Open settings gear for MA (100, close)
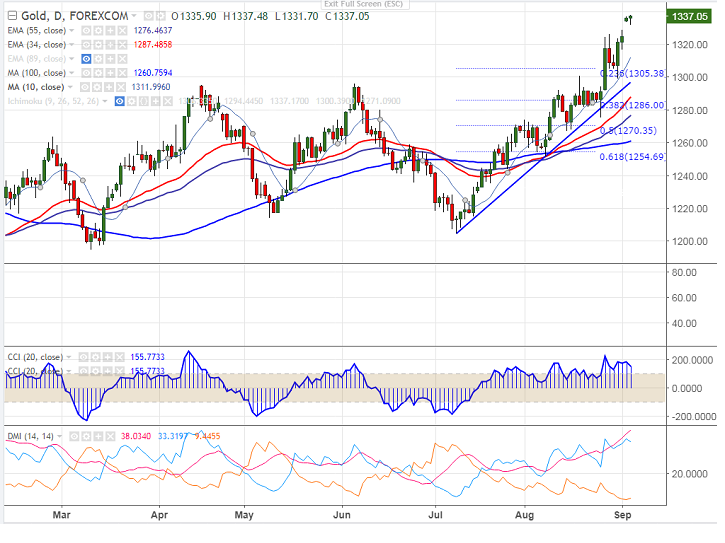 98,73
